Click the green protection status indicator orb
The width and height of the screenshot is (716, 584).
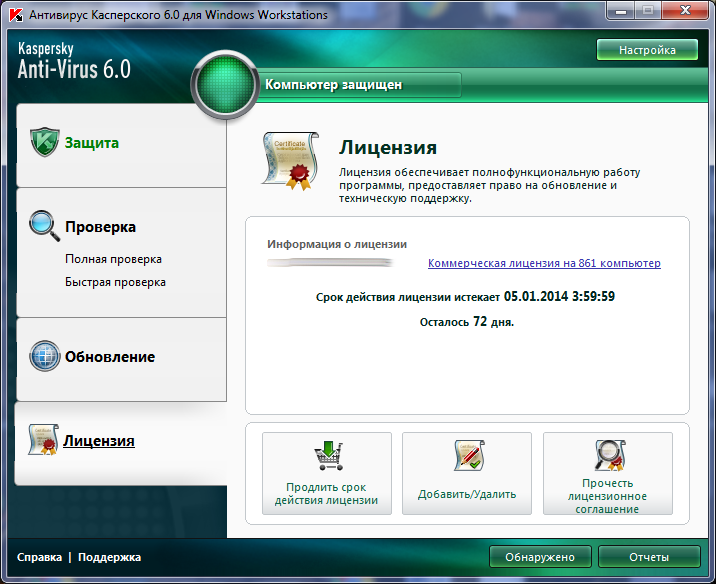click(x=225, y=85)
